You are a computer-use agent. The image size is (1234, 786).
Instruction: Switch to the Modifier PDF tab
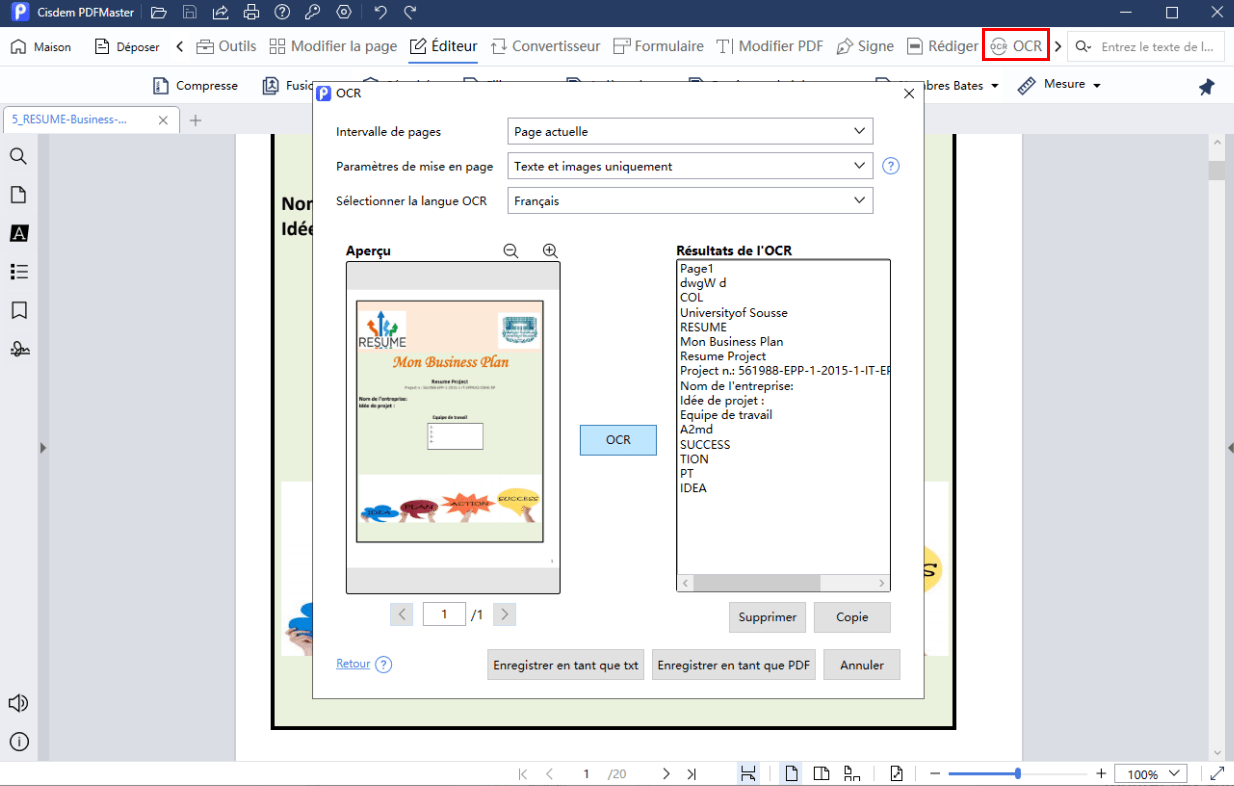(x=769, y=46)
